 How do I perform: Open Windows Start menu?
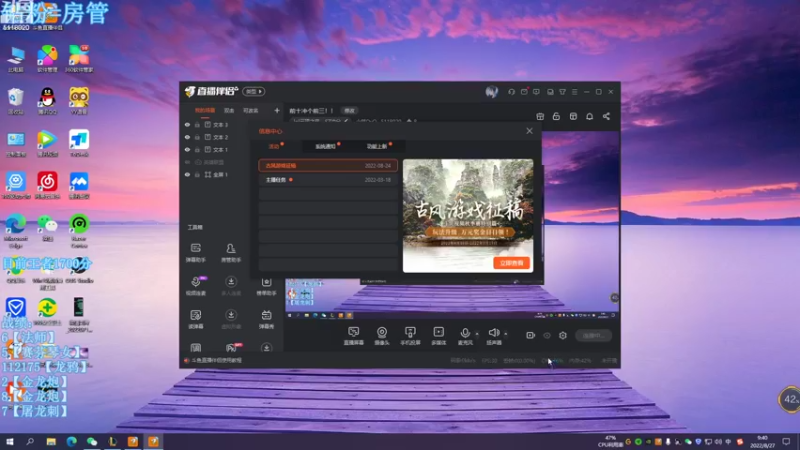[9, 441]
